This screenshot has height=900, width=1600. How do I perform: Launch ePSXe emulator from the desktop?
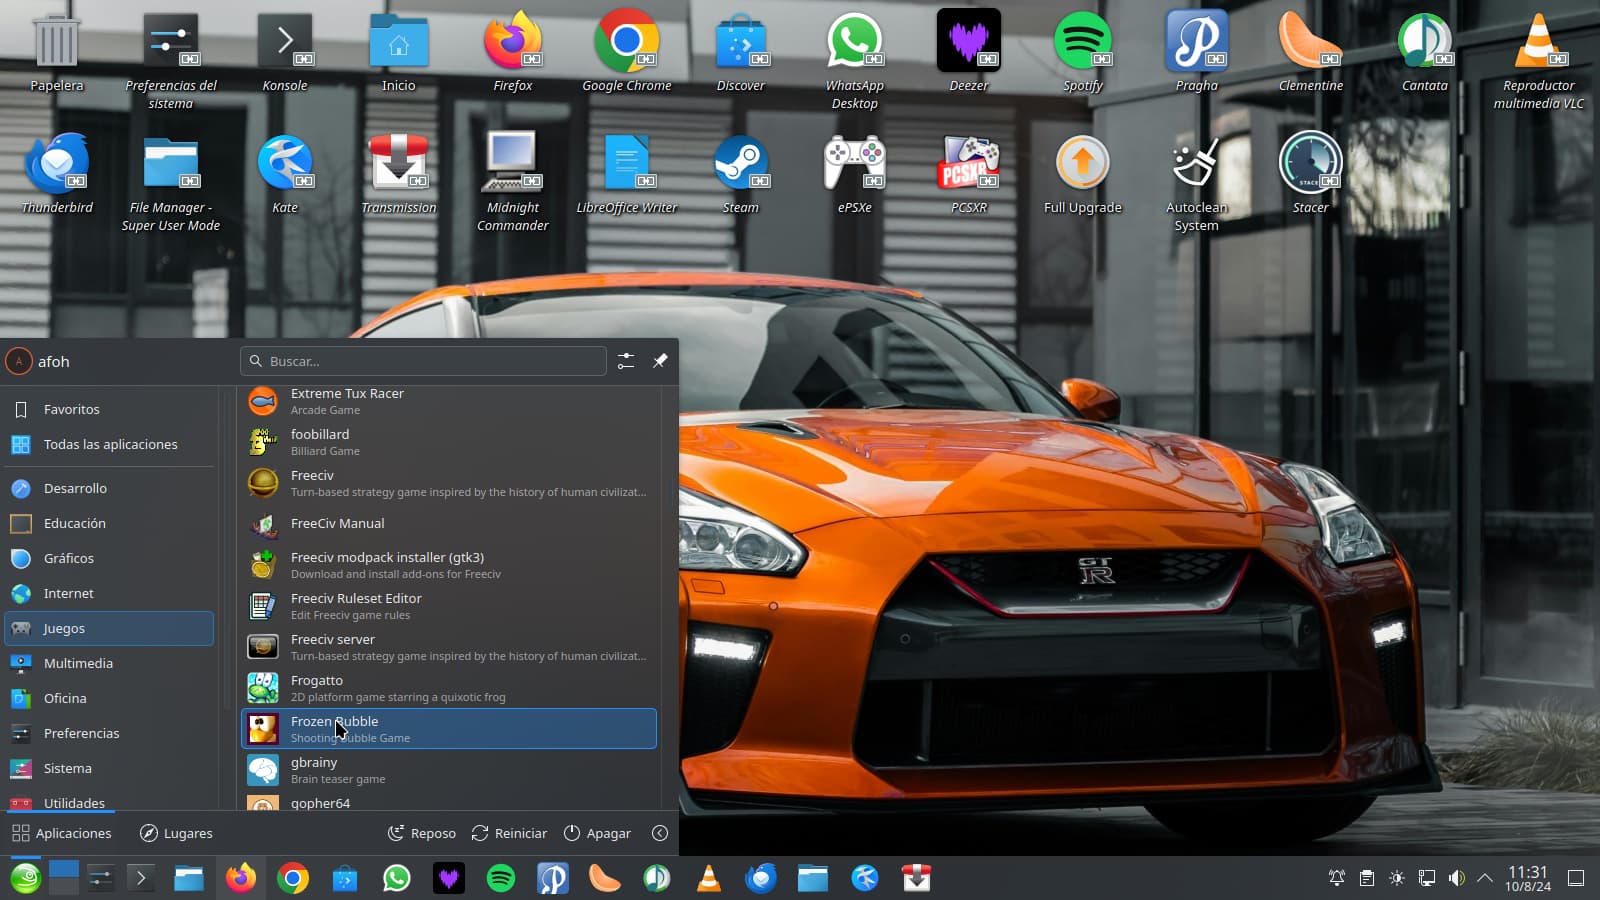tap(854, 165)
